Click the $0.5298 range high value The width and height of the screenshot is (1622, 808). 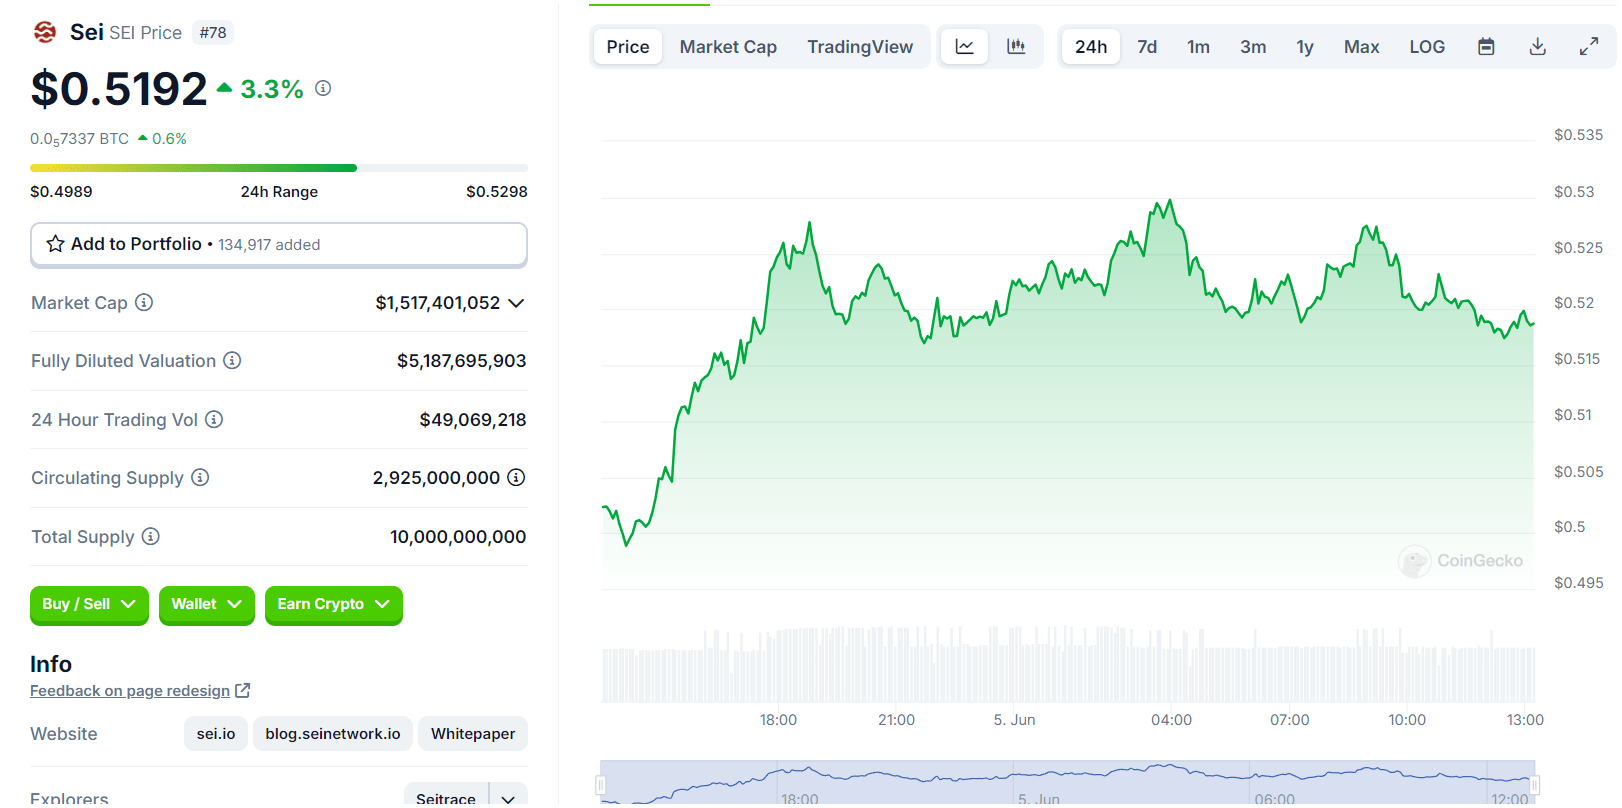point(497,192)
